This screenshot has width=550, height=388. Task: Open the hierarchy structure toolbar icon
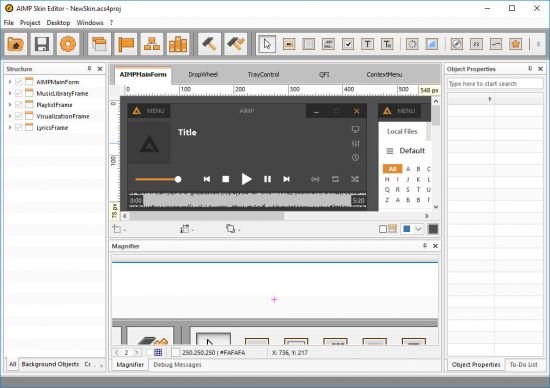(x=152, y=44)
